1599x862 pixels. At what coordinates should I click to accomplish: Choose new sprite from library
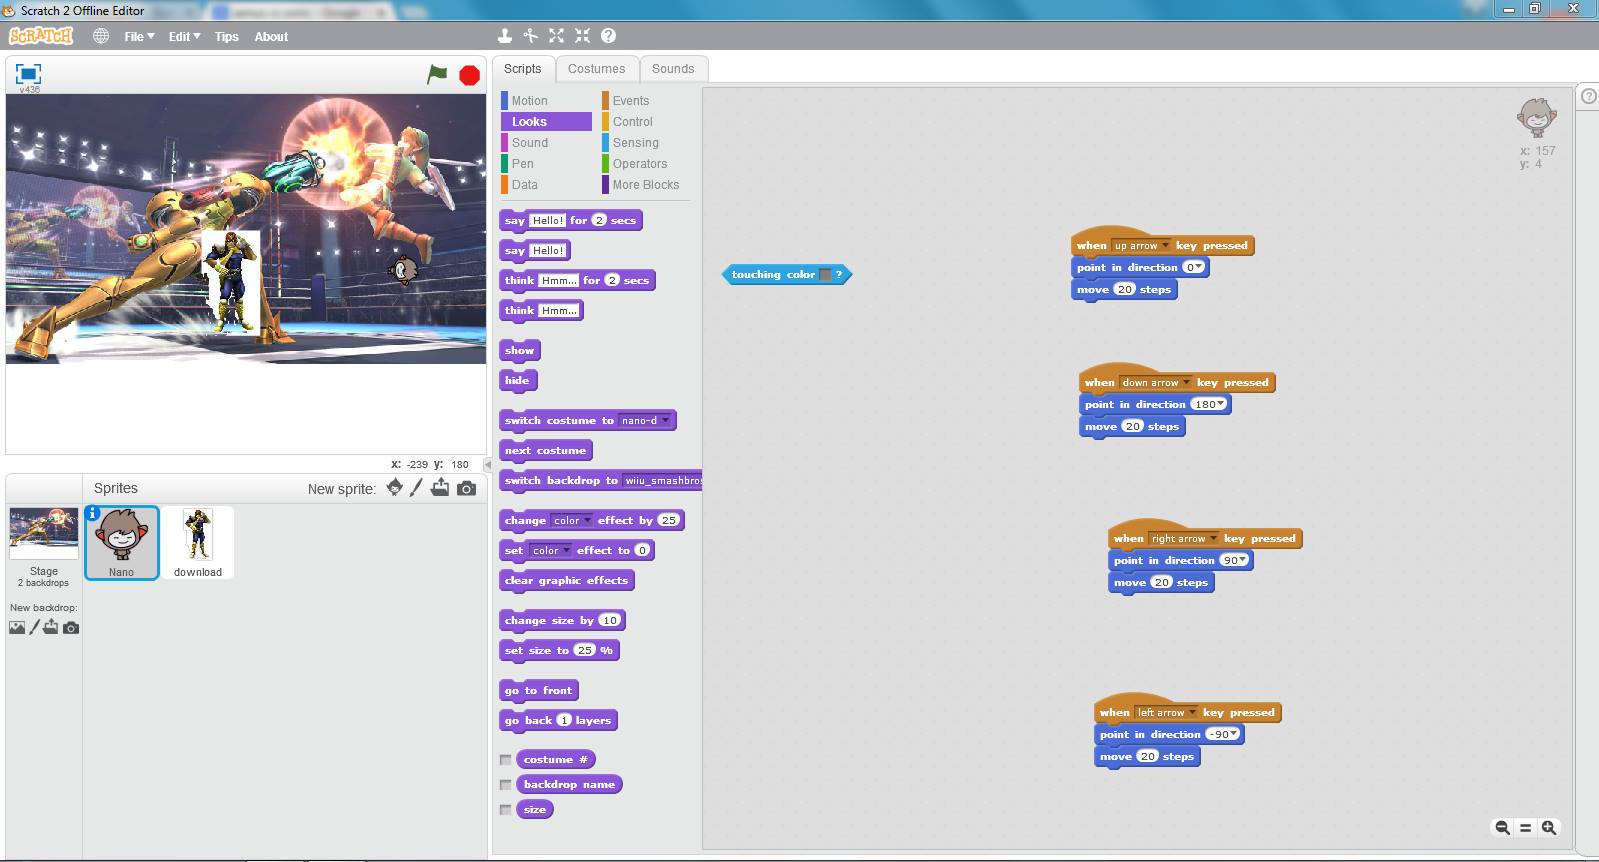[x=395, y=488]
